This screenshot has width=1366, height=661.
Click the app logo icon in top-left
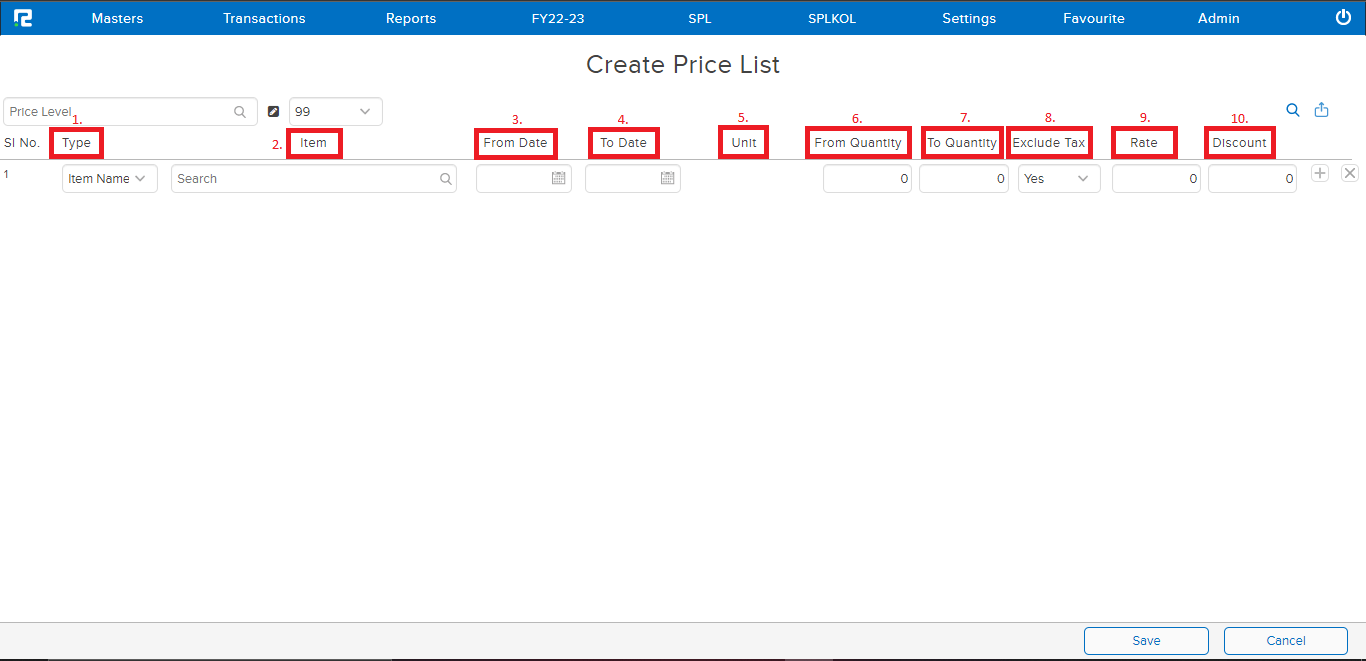(x=22, y=18)
